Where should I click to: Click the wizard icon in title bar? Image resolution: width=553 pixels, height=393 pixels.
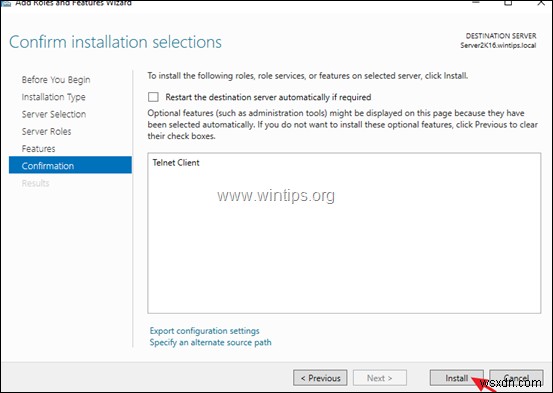(6, 3)
